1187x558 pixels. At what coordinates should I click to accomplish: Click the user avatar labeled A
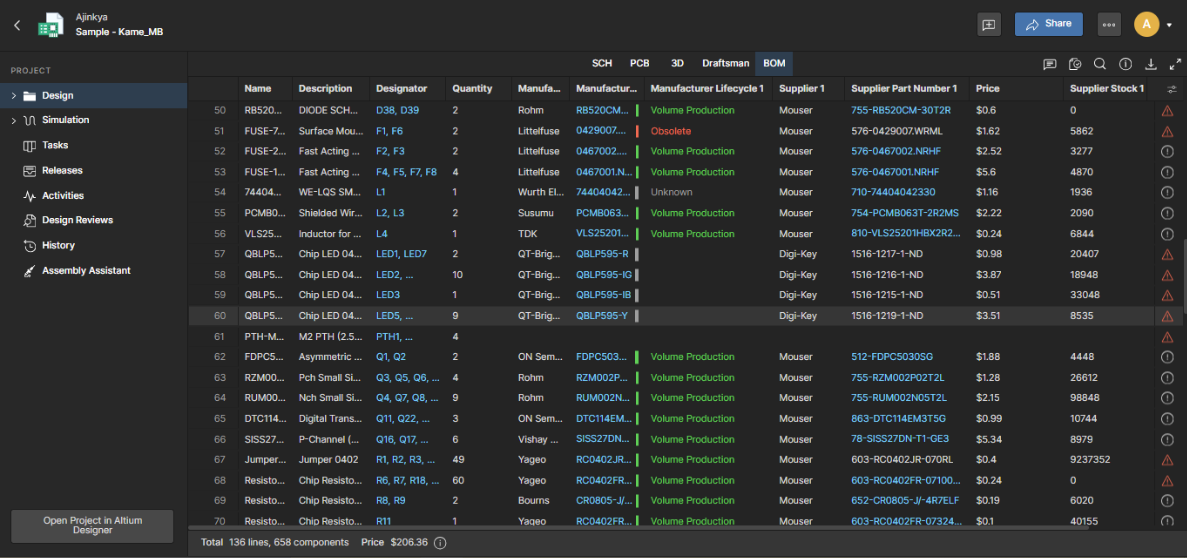1146,24
